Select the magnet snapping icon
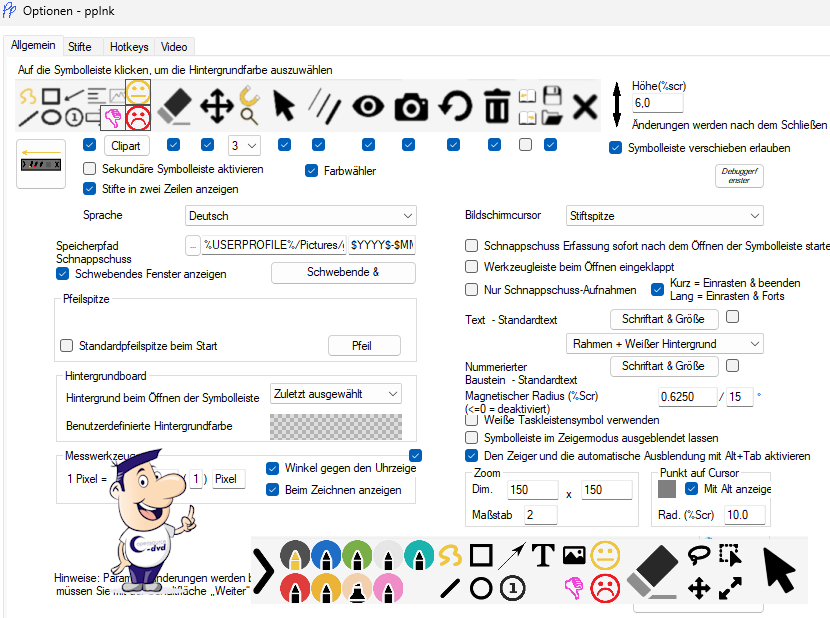 pyautogui.click(x=250, y=105)
